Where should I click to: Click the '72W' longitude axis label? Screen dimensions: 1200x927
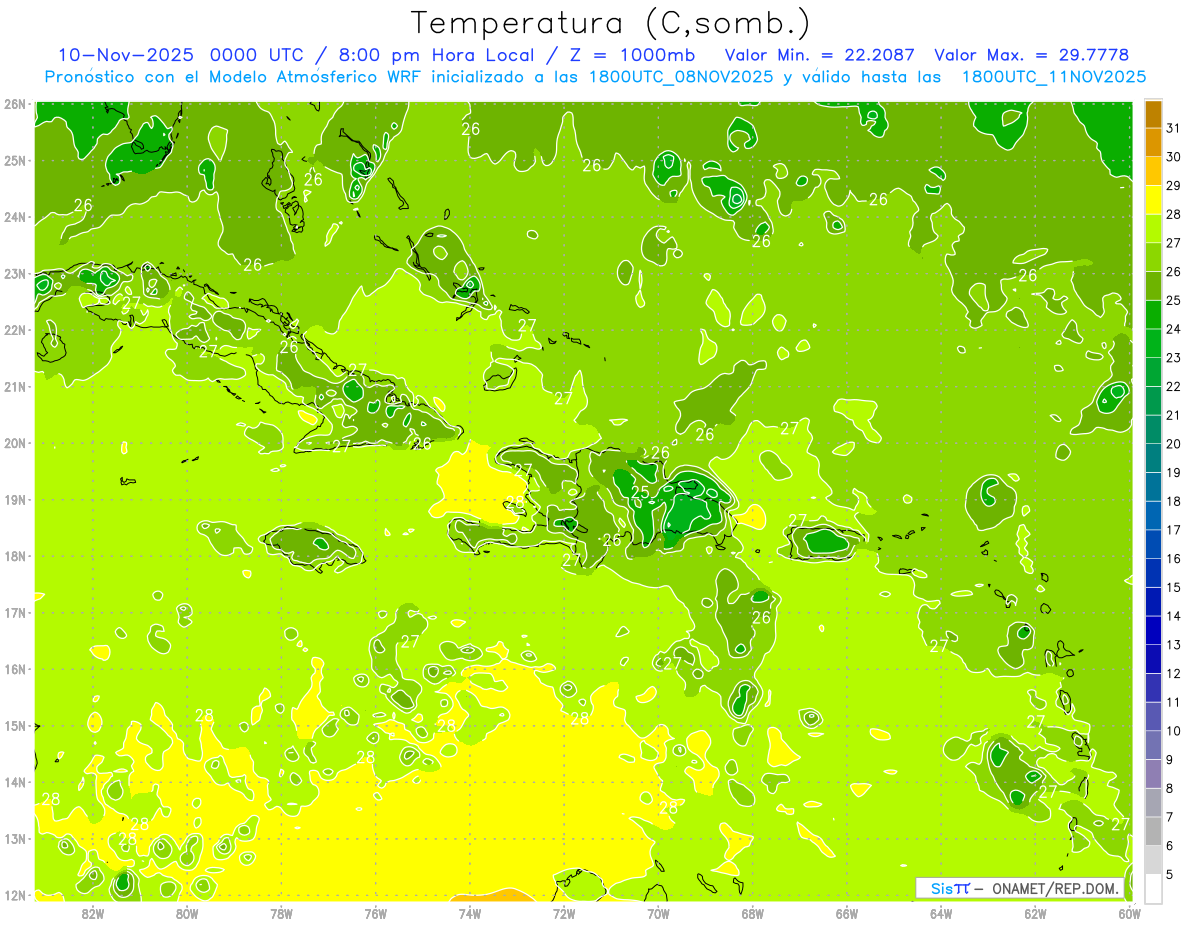(x=564, y=913)
